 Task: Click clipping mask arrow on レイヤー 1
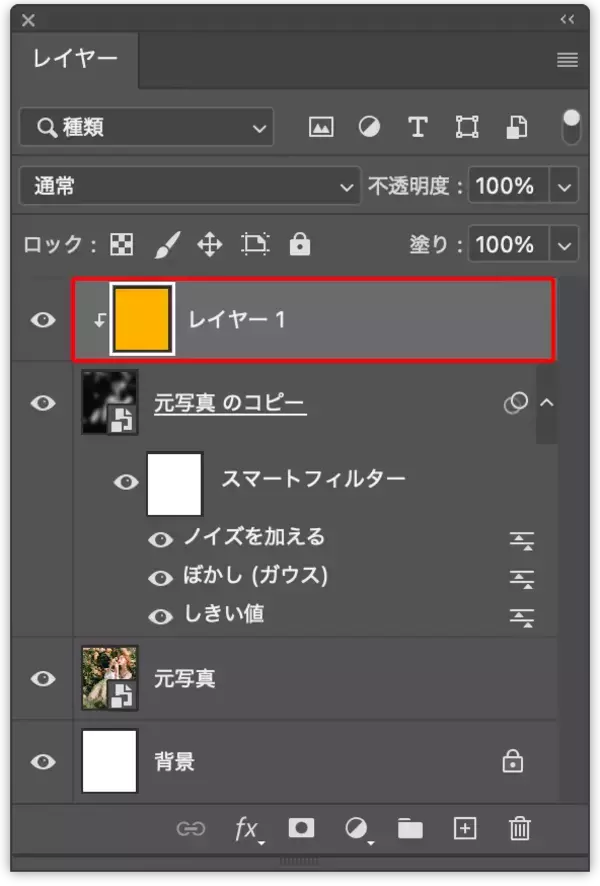[x=99, y=320]
